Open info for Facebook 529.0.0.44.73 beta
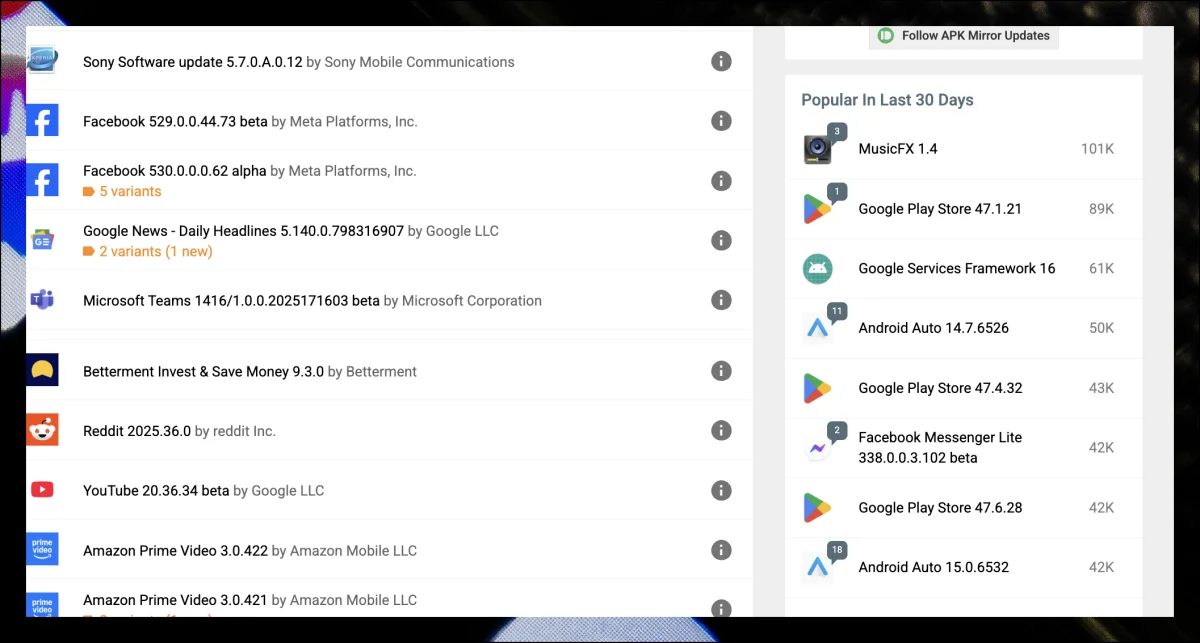Screen dimensions: 1200x643 720,121
